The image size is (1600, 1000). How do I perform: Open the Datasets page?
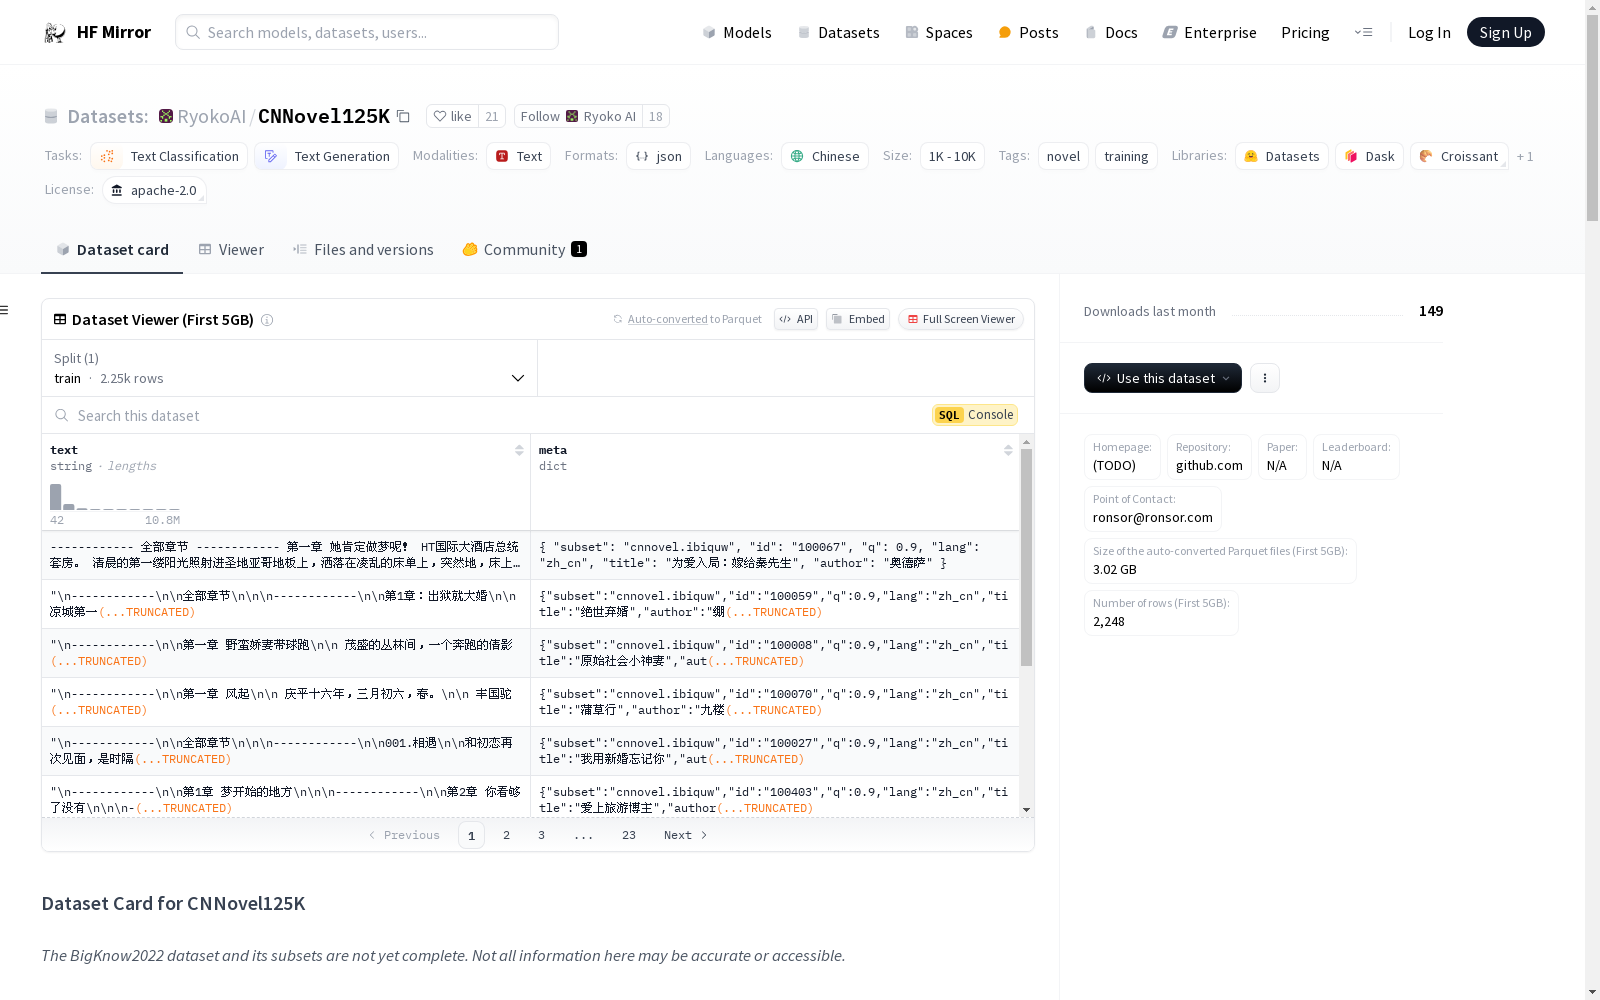(838, 32)
